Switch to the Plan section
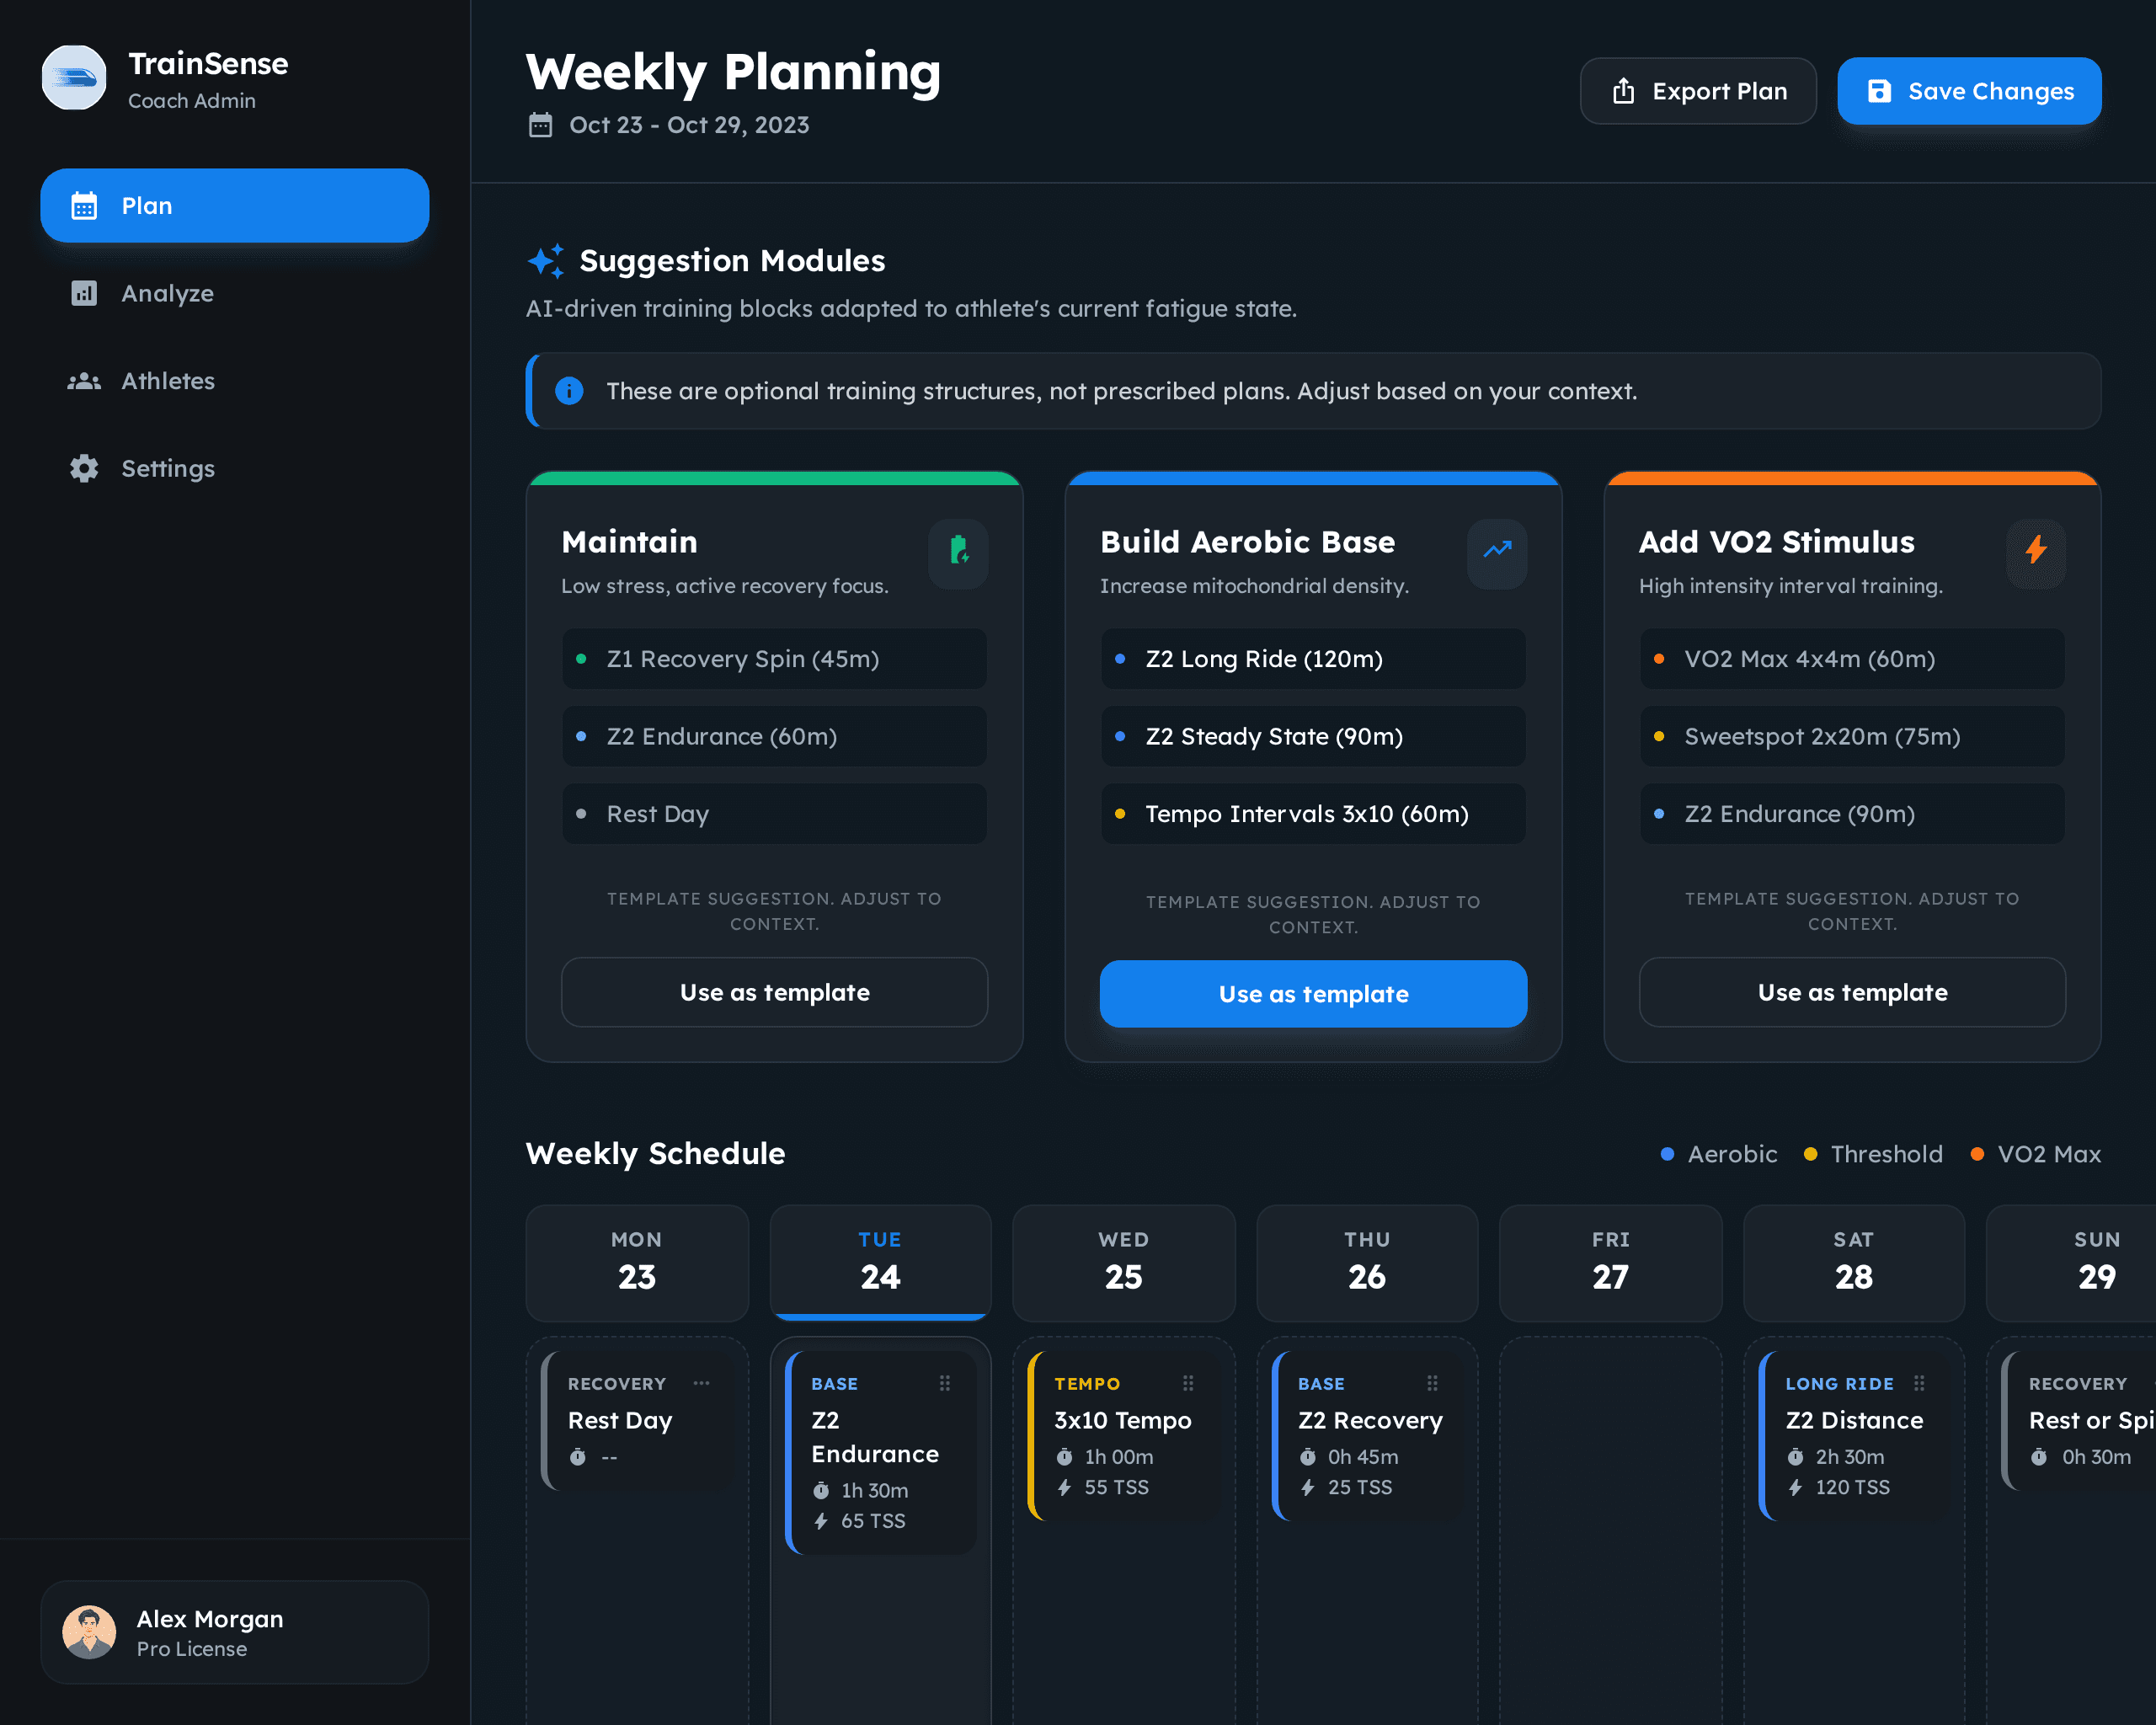This screenshot has width=2156, height=1725. (x=146, y=206)
